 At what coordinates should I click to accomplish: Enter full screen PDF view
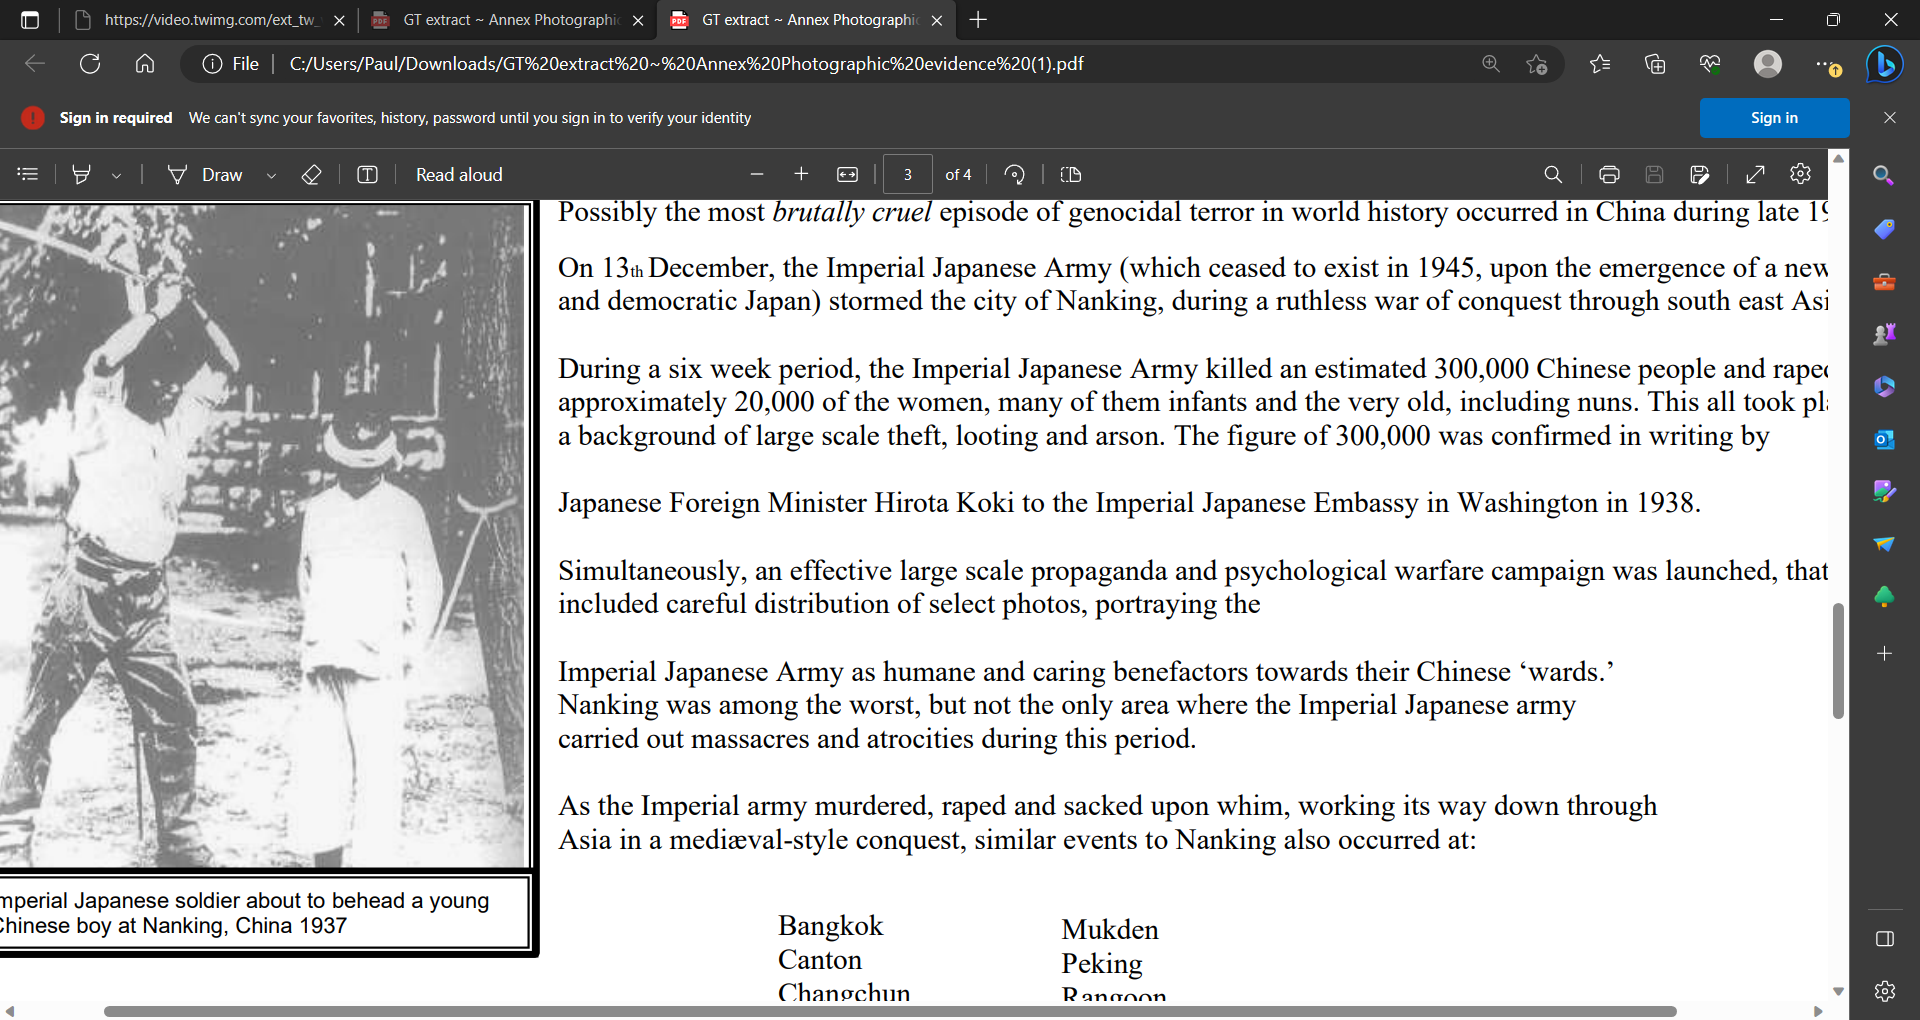1755,174
